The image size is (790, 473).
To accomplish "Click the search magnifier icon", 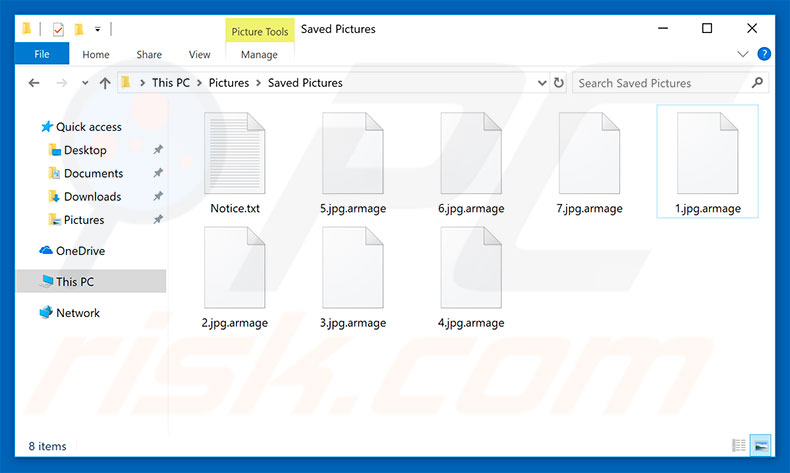I will coord(757,83).
